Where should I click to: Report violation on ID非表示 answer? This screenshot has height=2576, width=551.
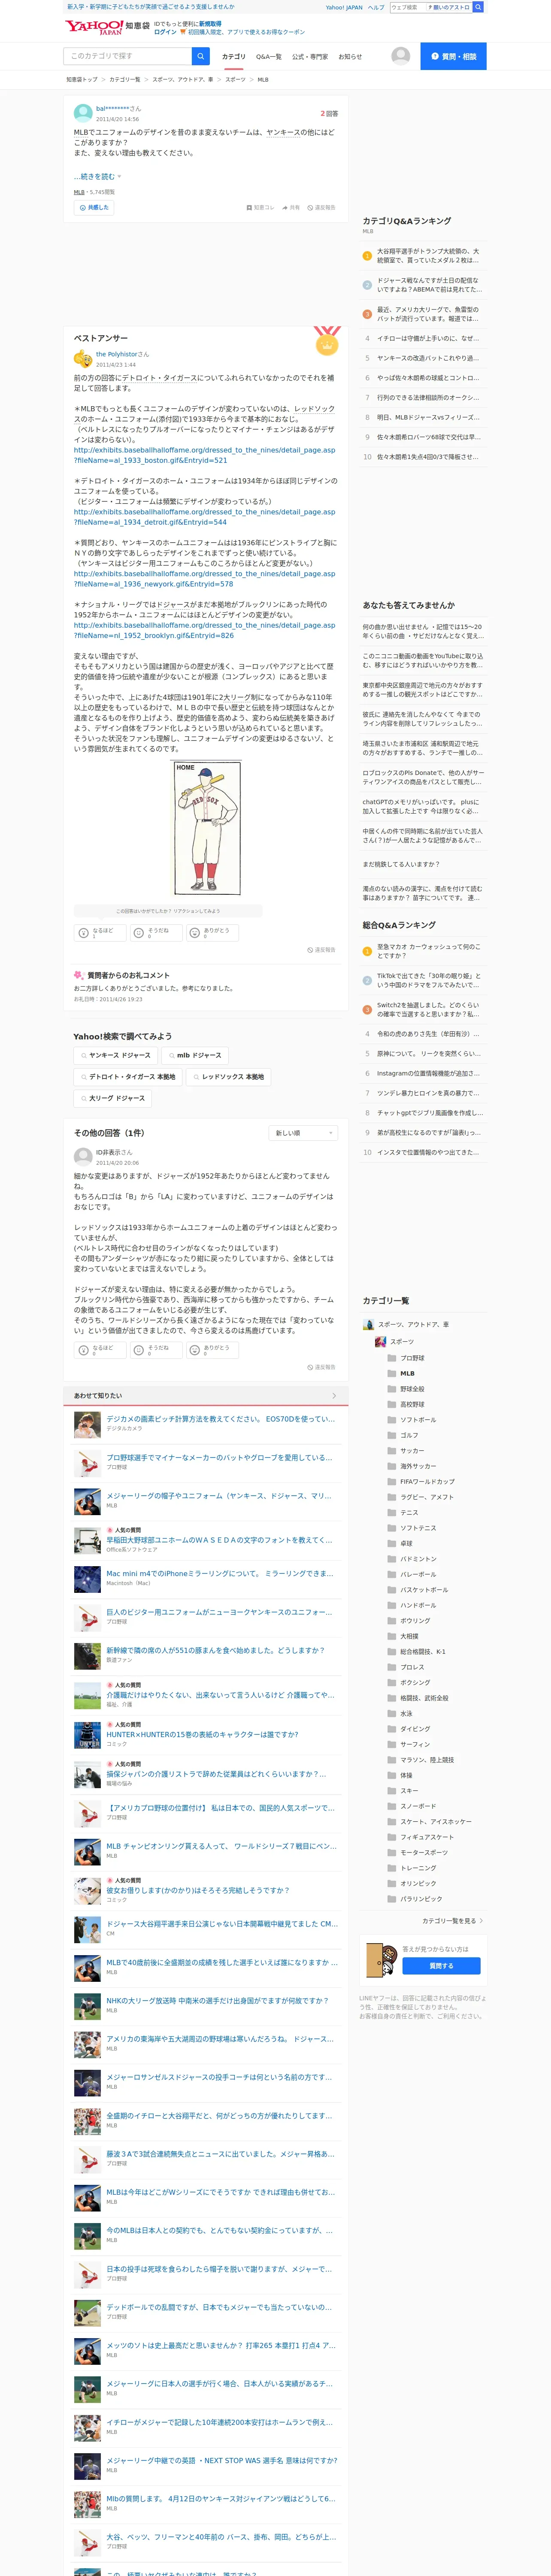[321, 1367]
